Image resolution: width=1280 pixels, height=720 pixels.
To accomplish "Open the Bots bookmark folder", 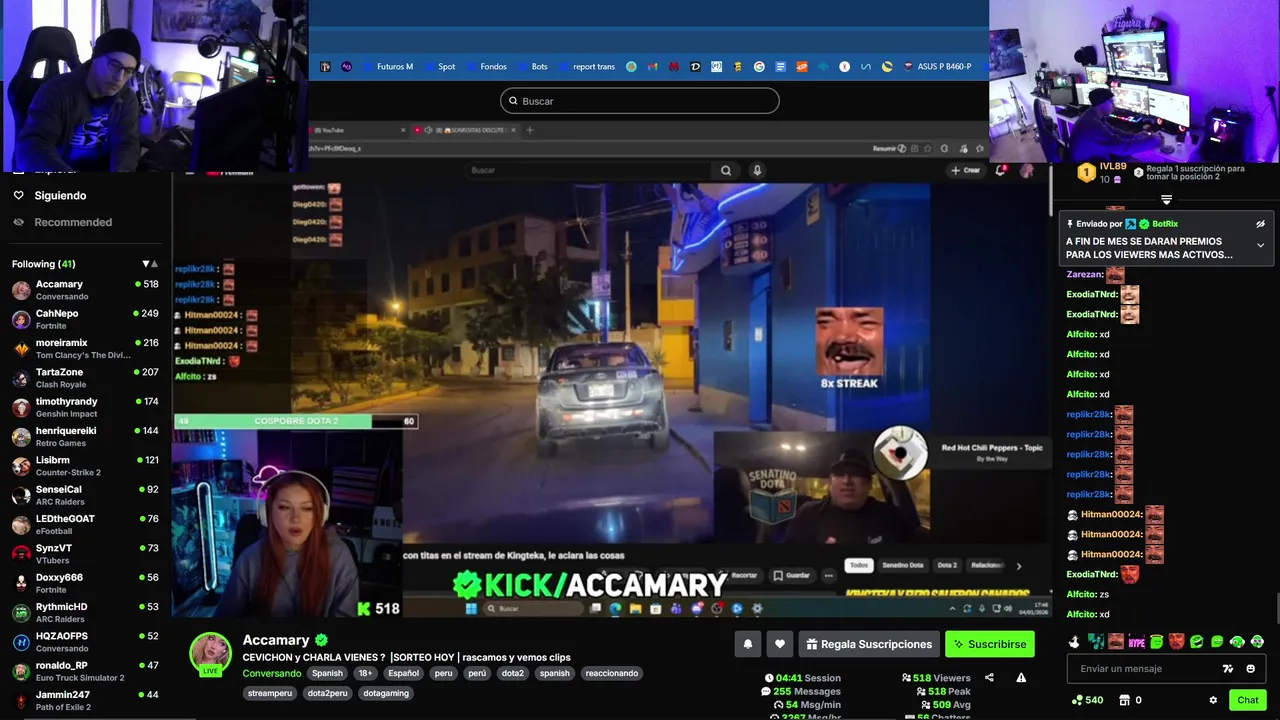I will [532, 67].
